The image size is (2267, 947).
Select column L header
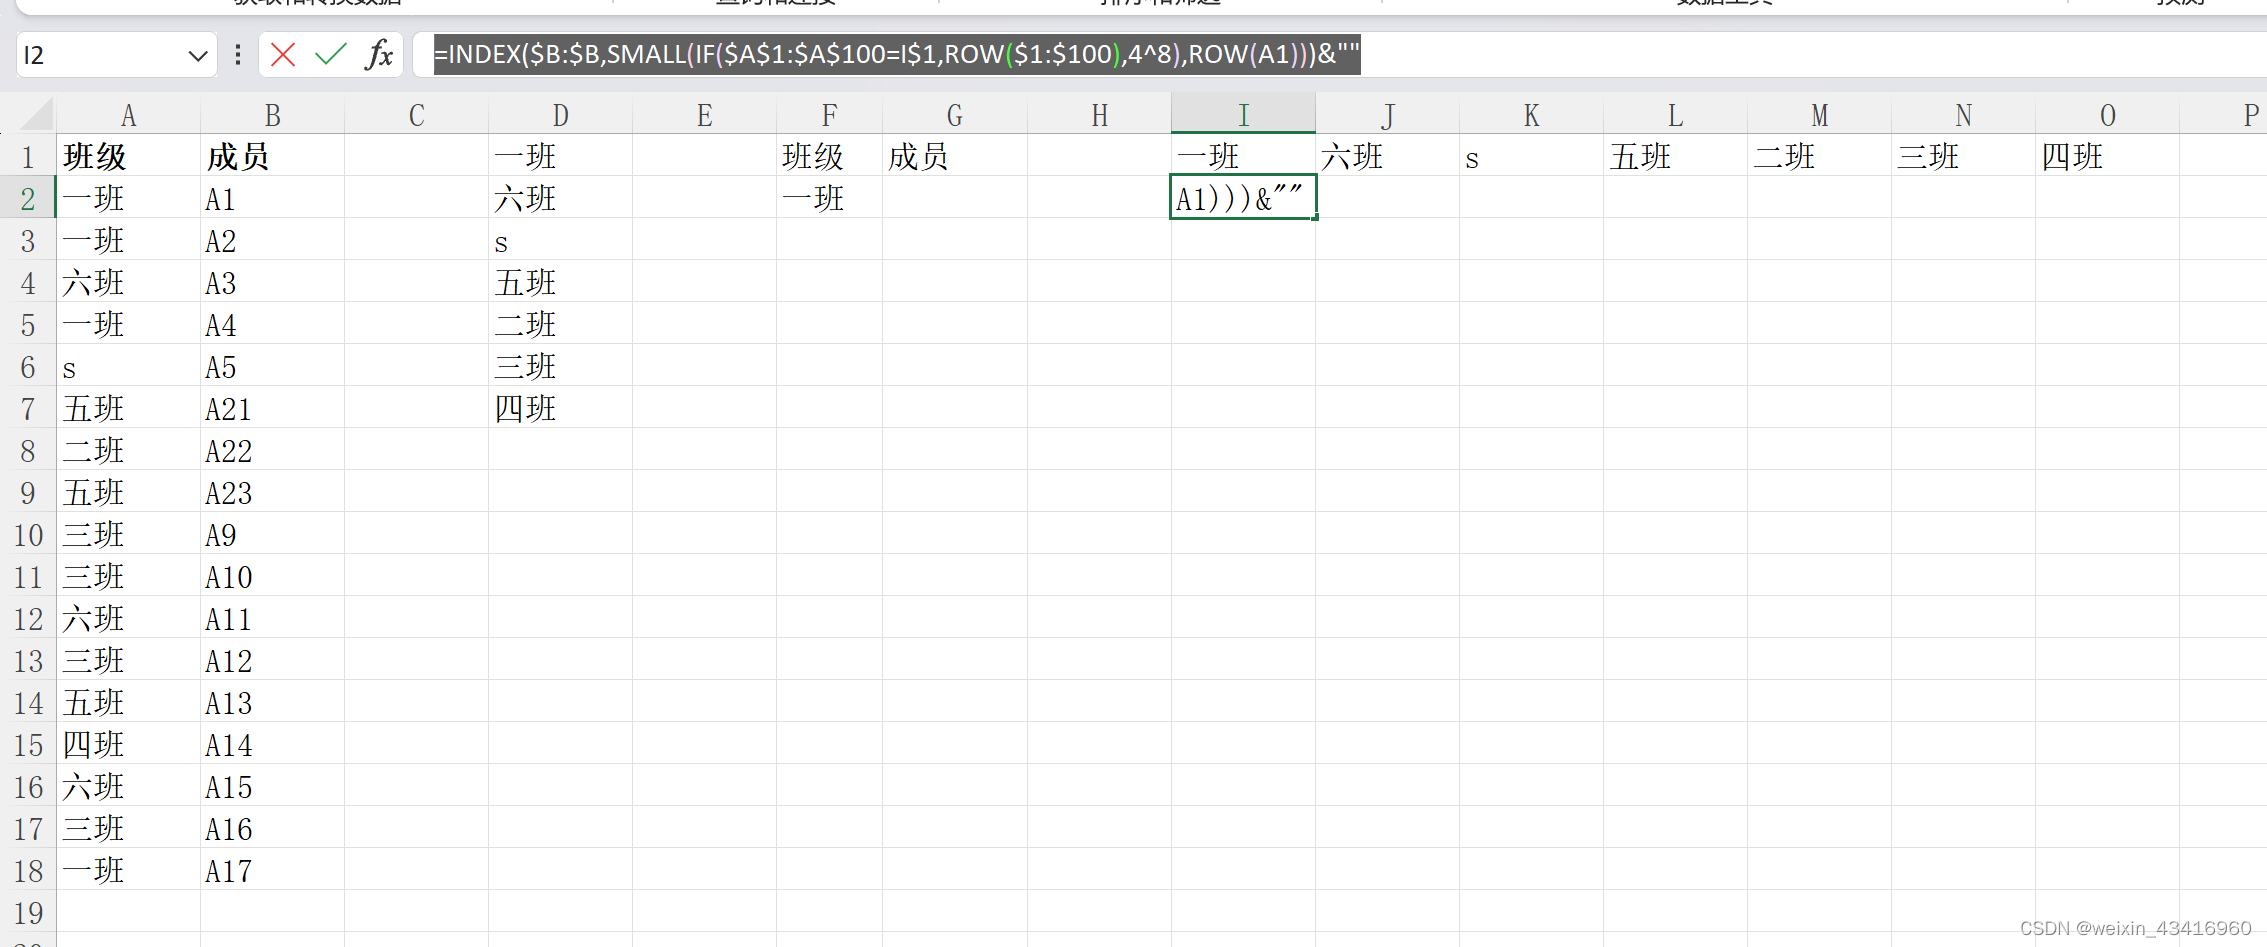point(1675,115)
